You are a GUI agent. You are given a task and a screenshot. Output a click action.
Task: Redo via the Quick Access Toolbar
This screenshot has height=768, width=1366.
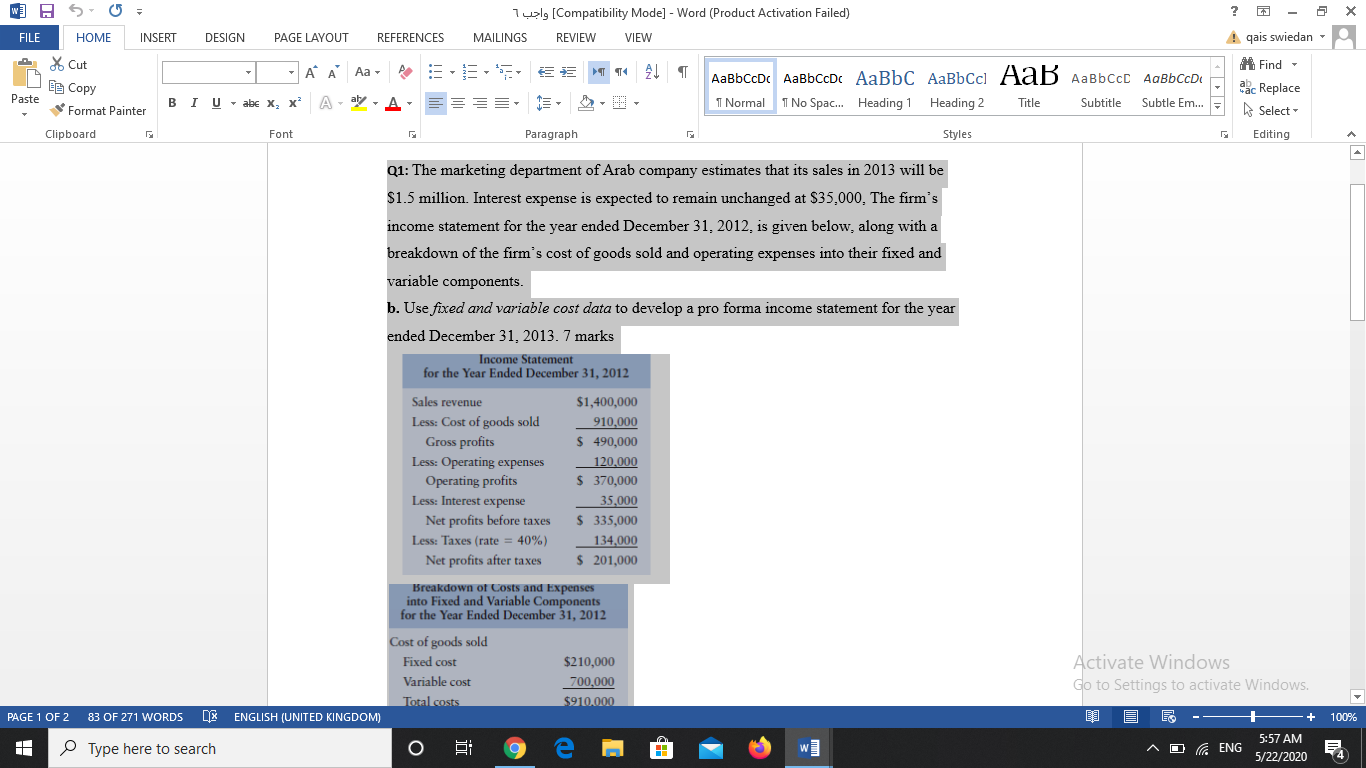[115, 12]
